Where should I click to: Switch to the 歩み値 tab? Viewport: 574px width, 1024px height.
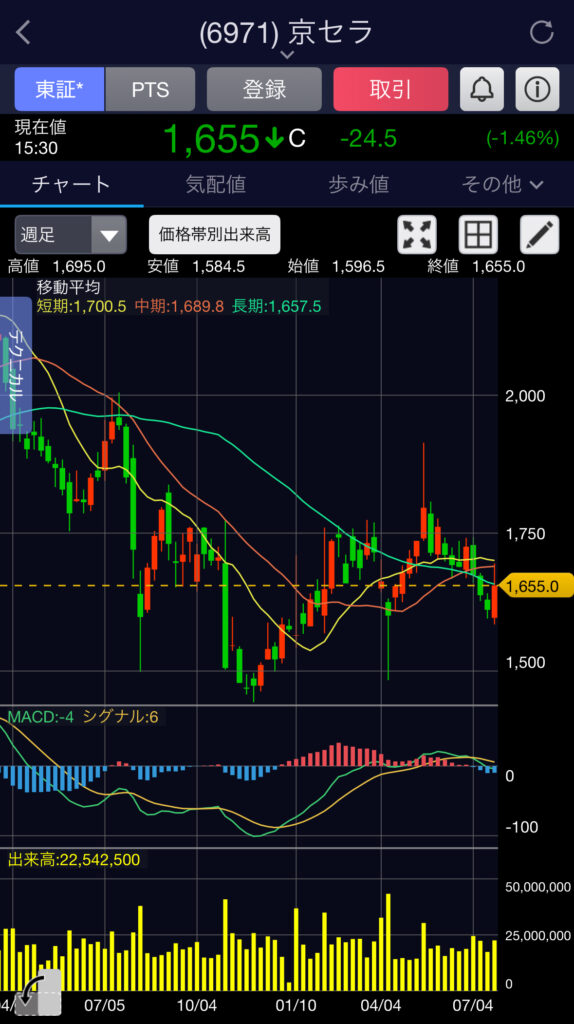pyautogui.click(x=359, y=184)
